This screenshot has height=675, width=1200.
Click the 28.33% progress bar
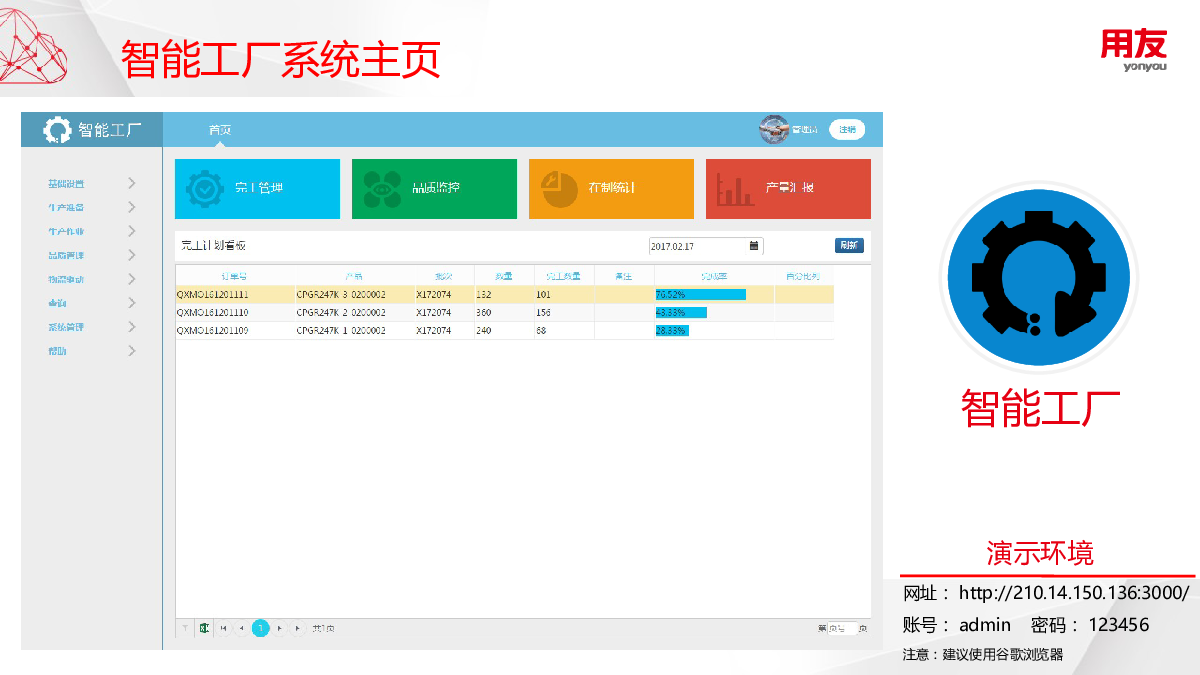point(672,331)
